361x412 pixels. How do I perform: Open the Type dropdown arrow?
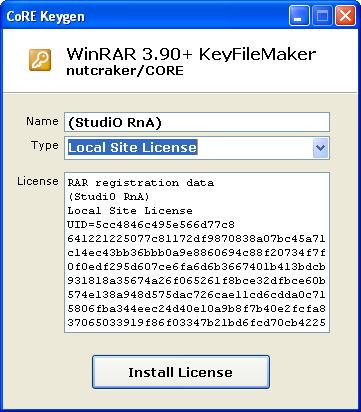click(320, 147)
